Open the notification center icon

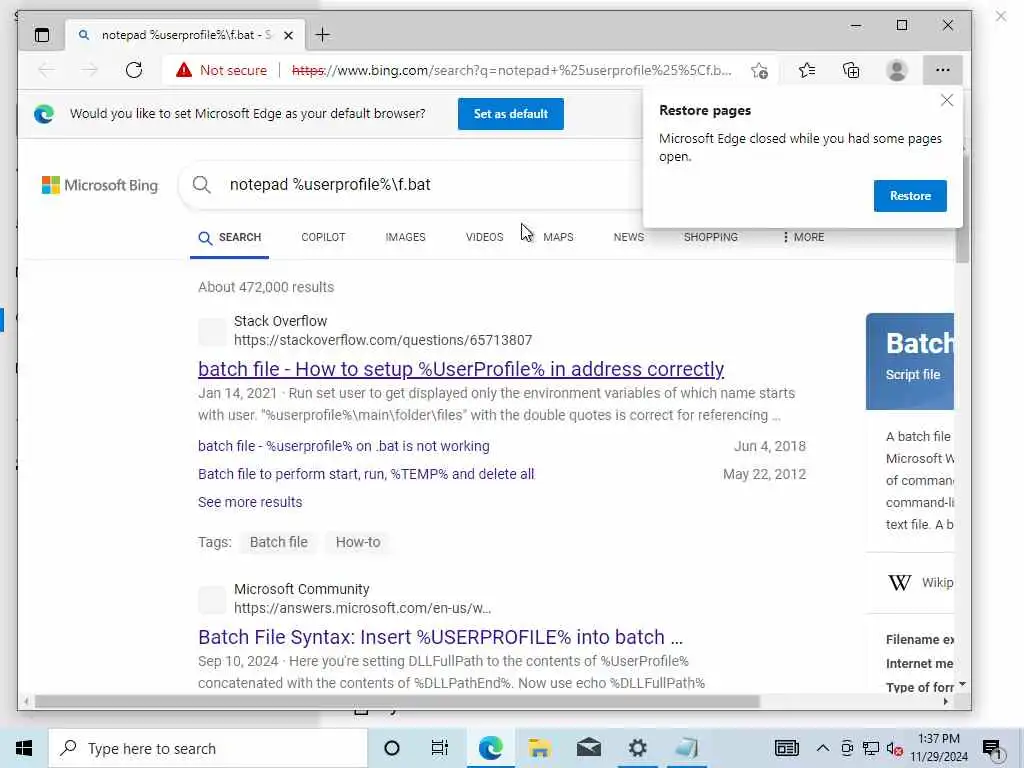click(x=992, y=749)
